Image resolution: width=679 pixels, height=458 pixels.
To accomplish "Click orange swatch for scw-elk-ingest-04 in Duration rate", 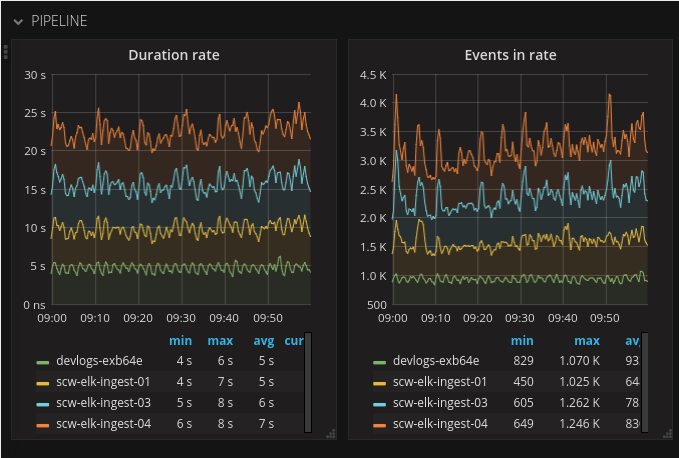I will pos(43,426).
